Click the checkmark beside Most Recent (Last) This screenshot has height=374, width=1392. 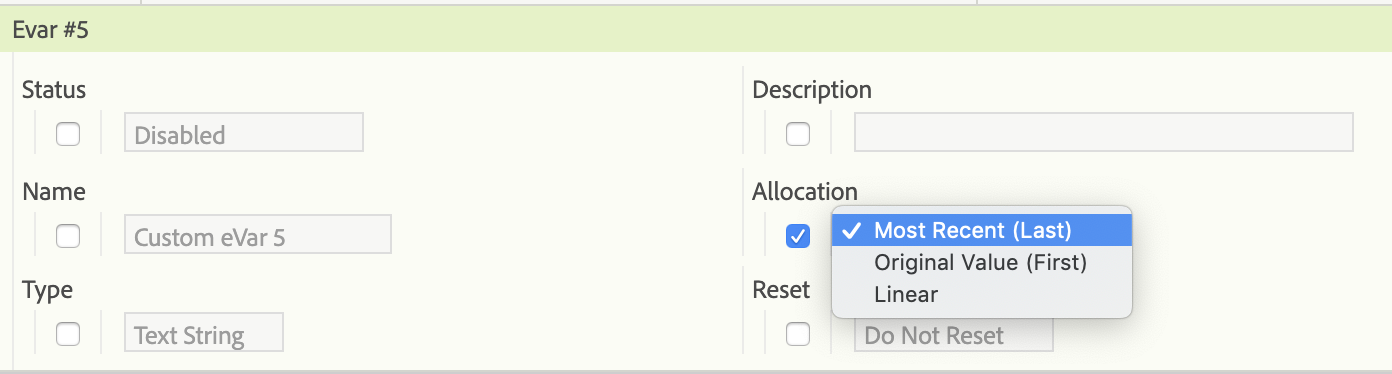pos(852,231)
